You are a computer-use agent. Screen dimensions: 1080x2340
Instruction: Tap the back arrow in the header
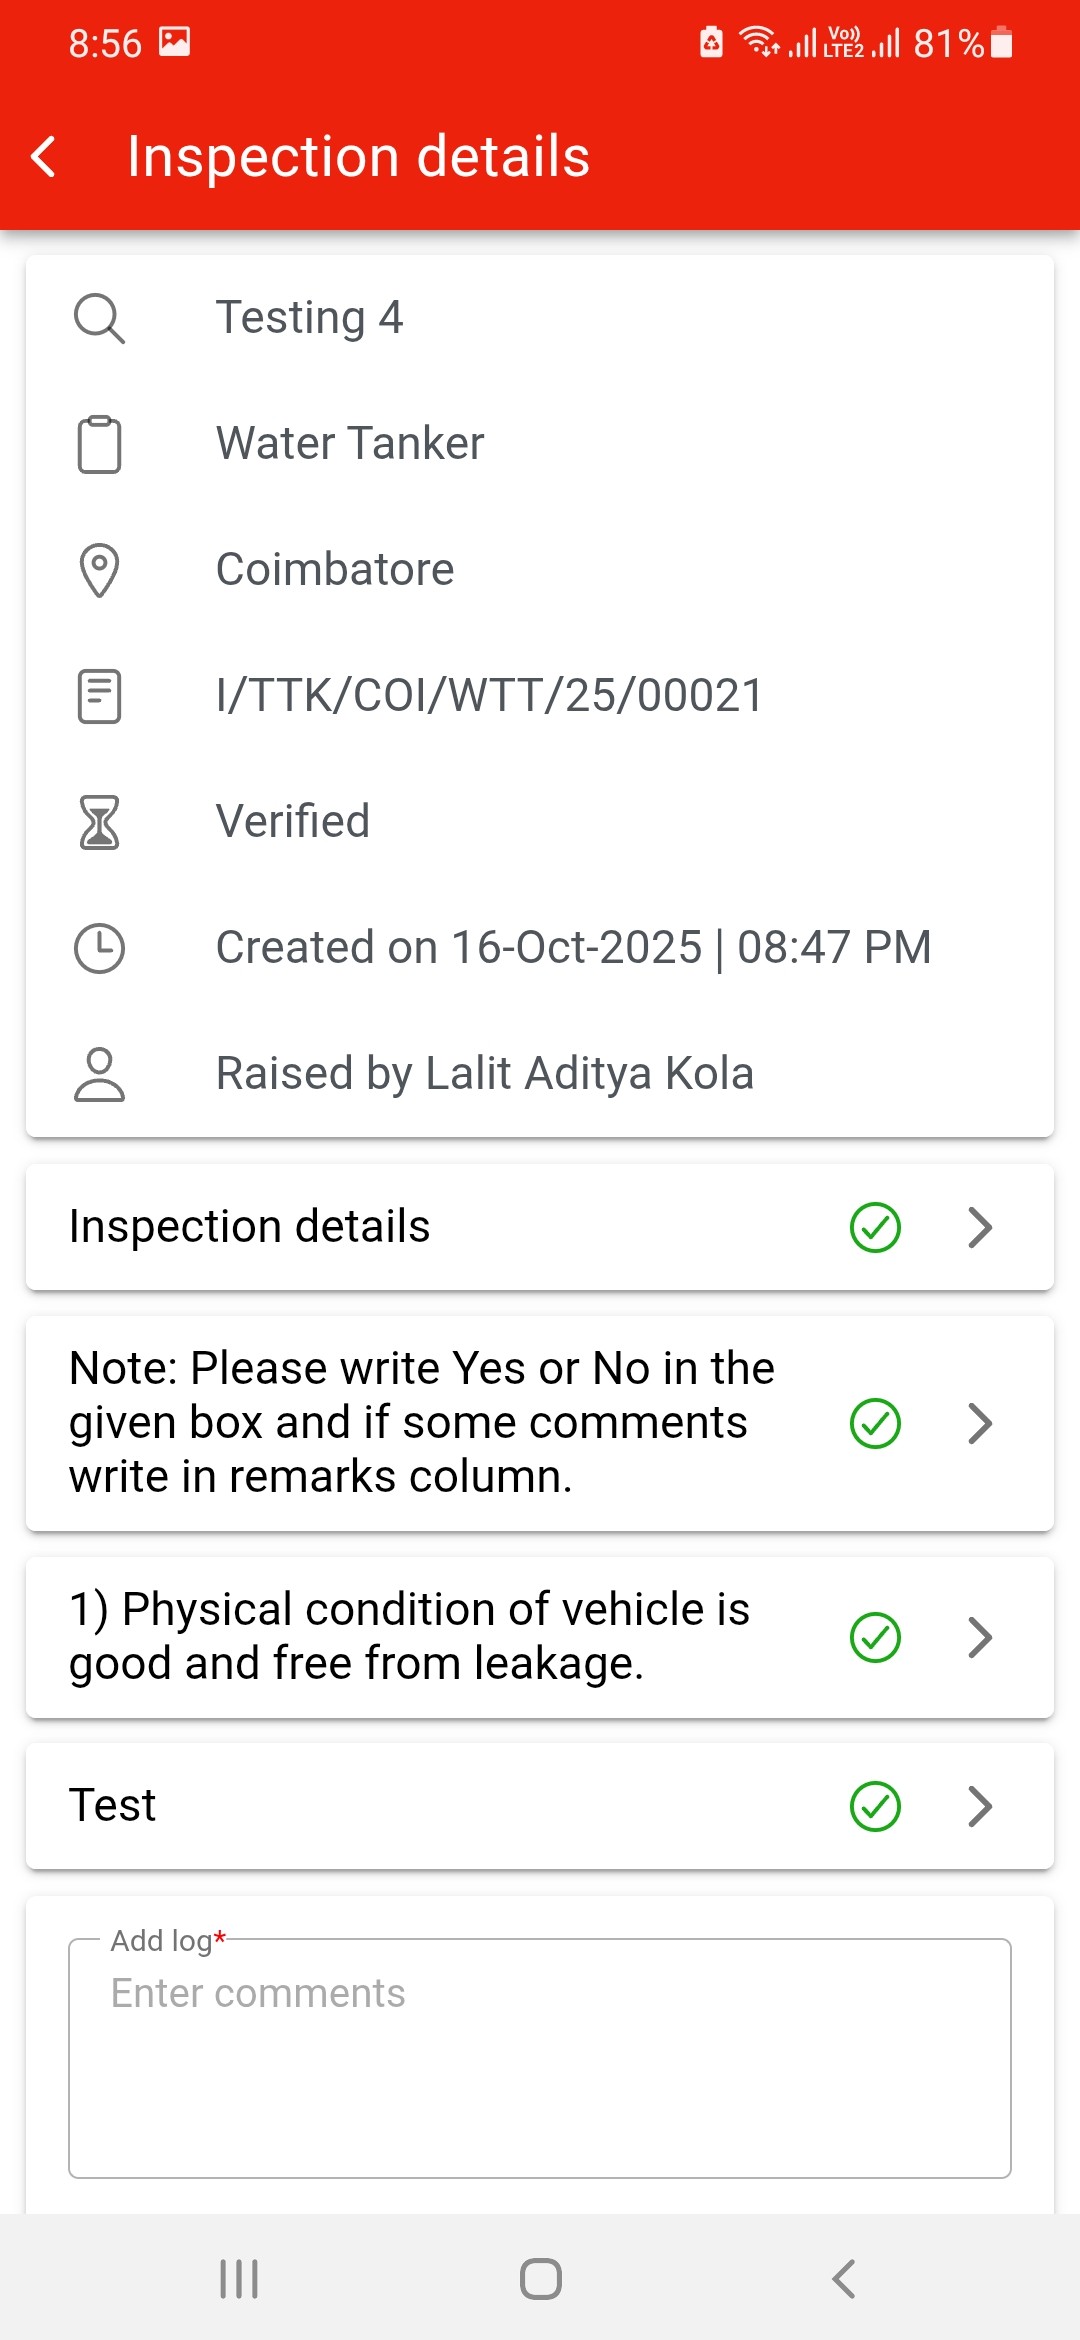pyautogui.click(x=44, y=157)
